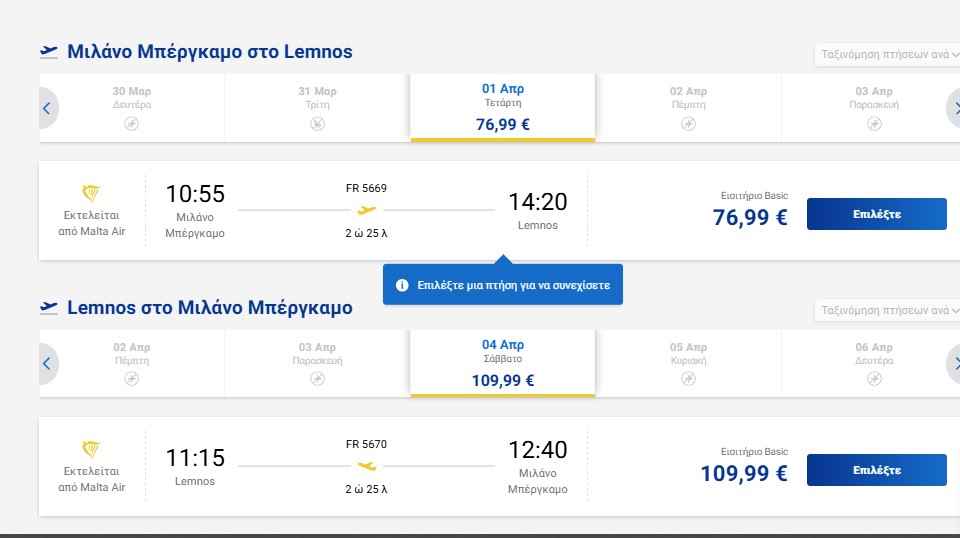The width and height of the screenshot is (960, 538).
Task: Click the outbound flight plane icon in header
Action: 49,51
